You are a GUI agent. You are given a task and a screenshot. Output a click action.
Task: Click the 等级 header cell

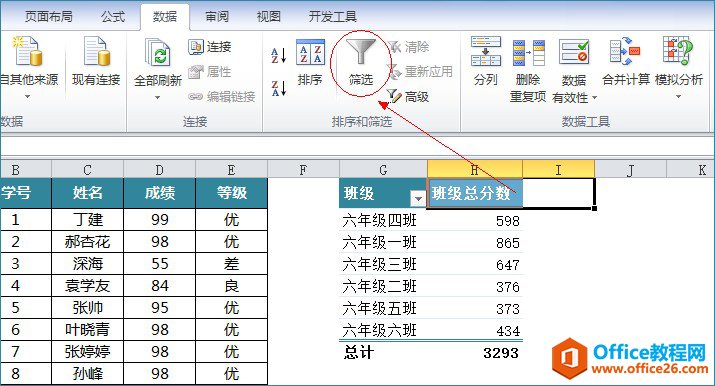point(232,193)
